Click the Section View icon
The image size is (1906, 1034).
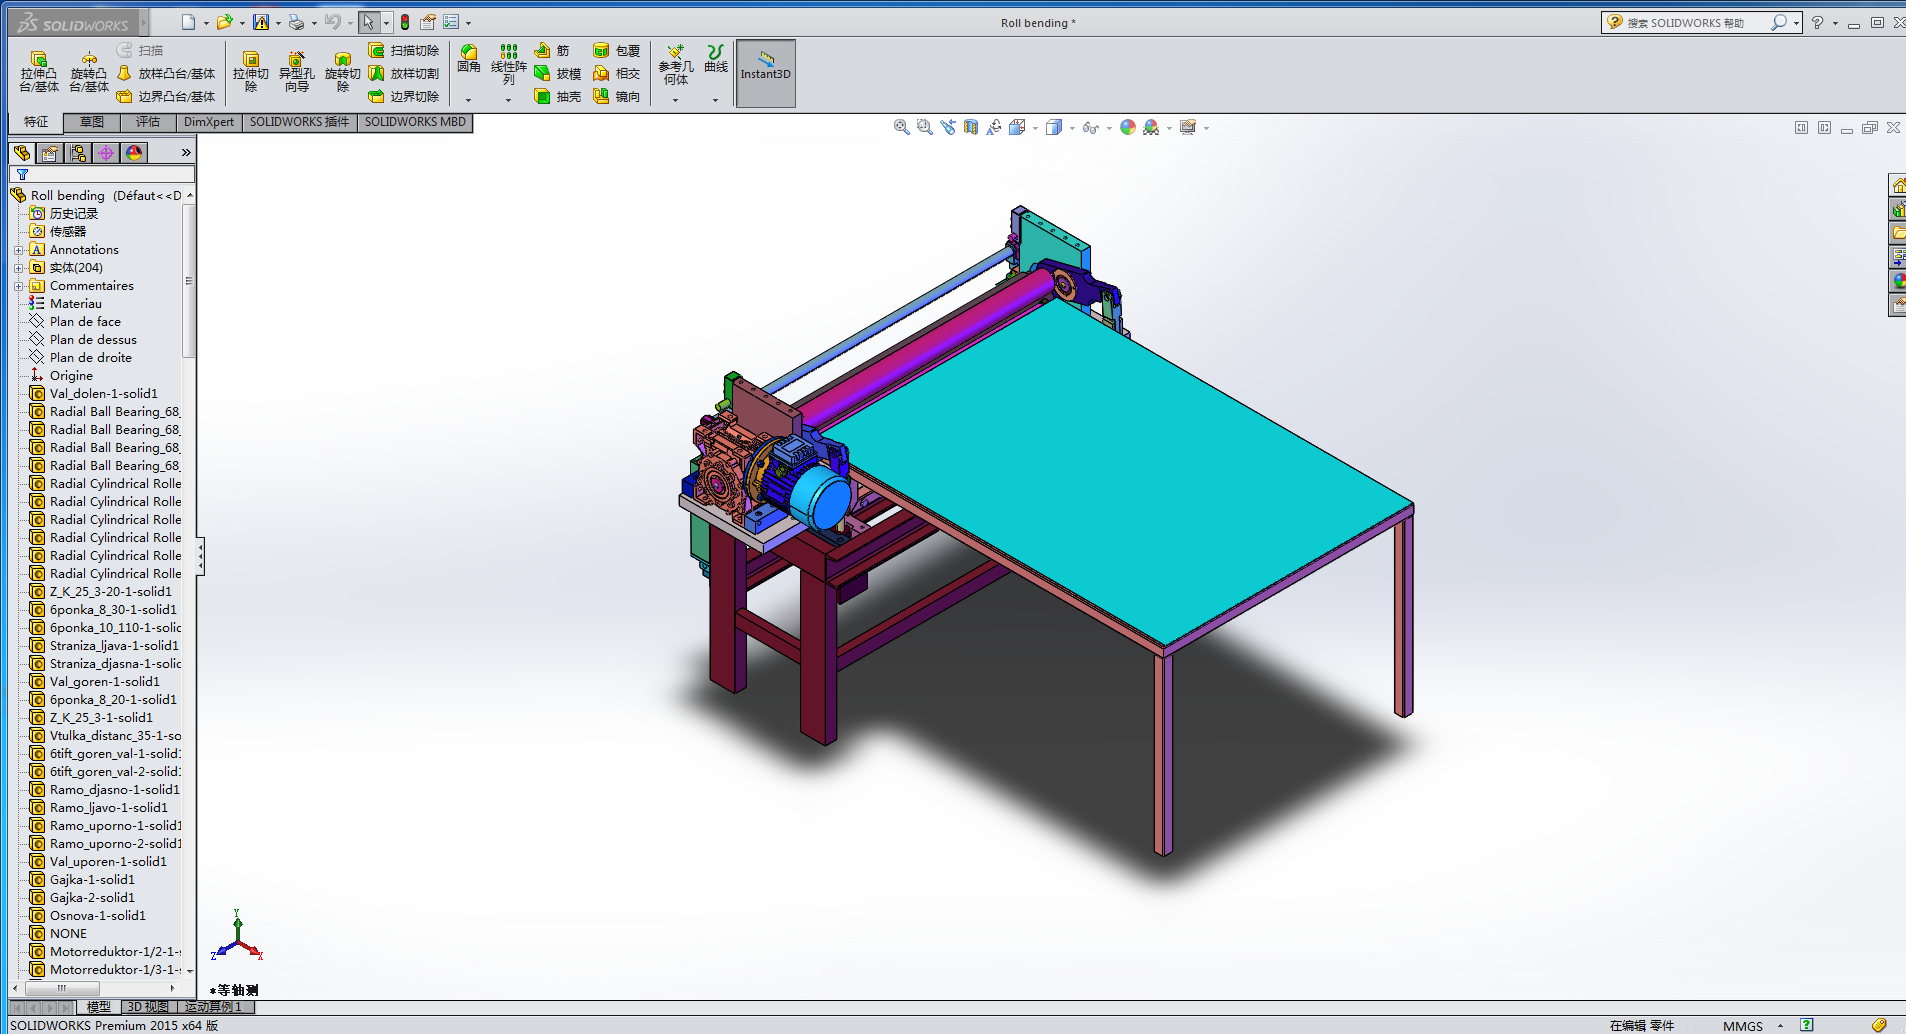pos(970,127)
